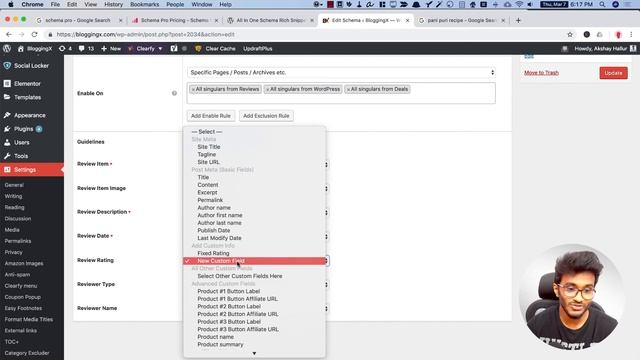Open the Review Item Image select arrow
Image resolution: width=640 pixels, height=360 pixels.
[326, 189]
